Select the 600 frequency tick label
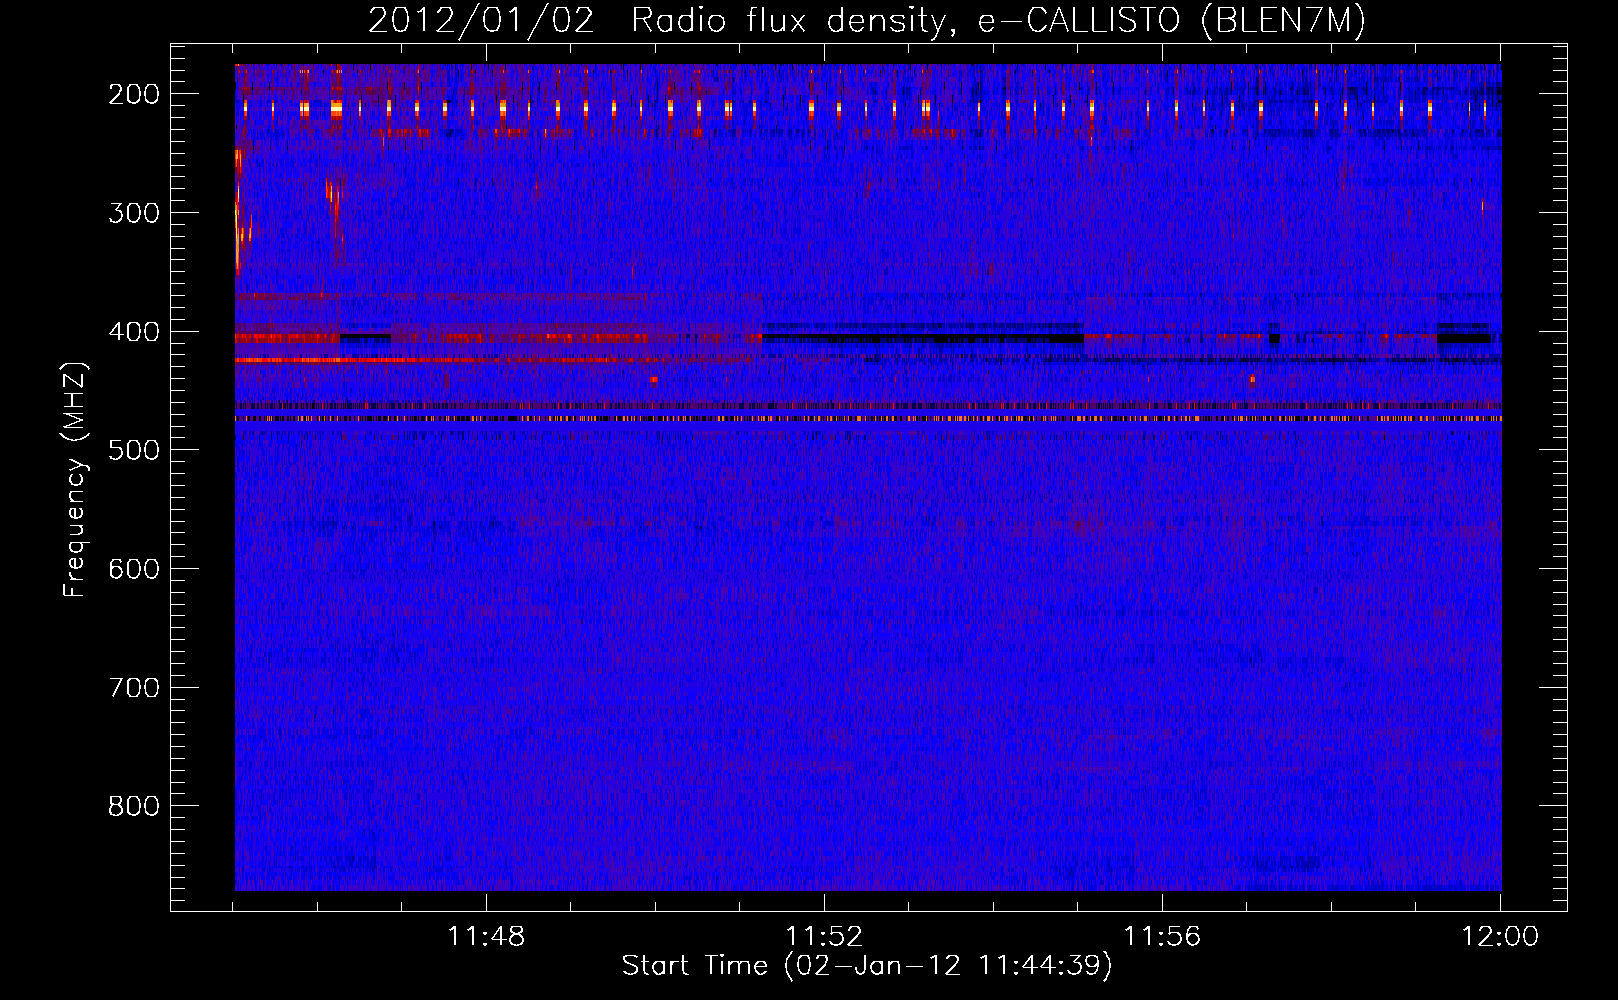The height and width of the screenshot is (1000, 1618). point(134,569)
